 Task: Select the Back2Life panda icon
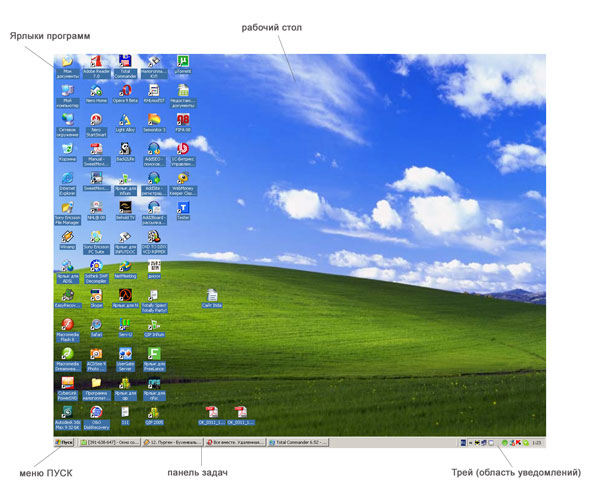[125, 152]
